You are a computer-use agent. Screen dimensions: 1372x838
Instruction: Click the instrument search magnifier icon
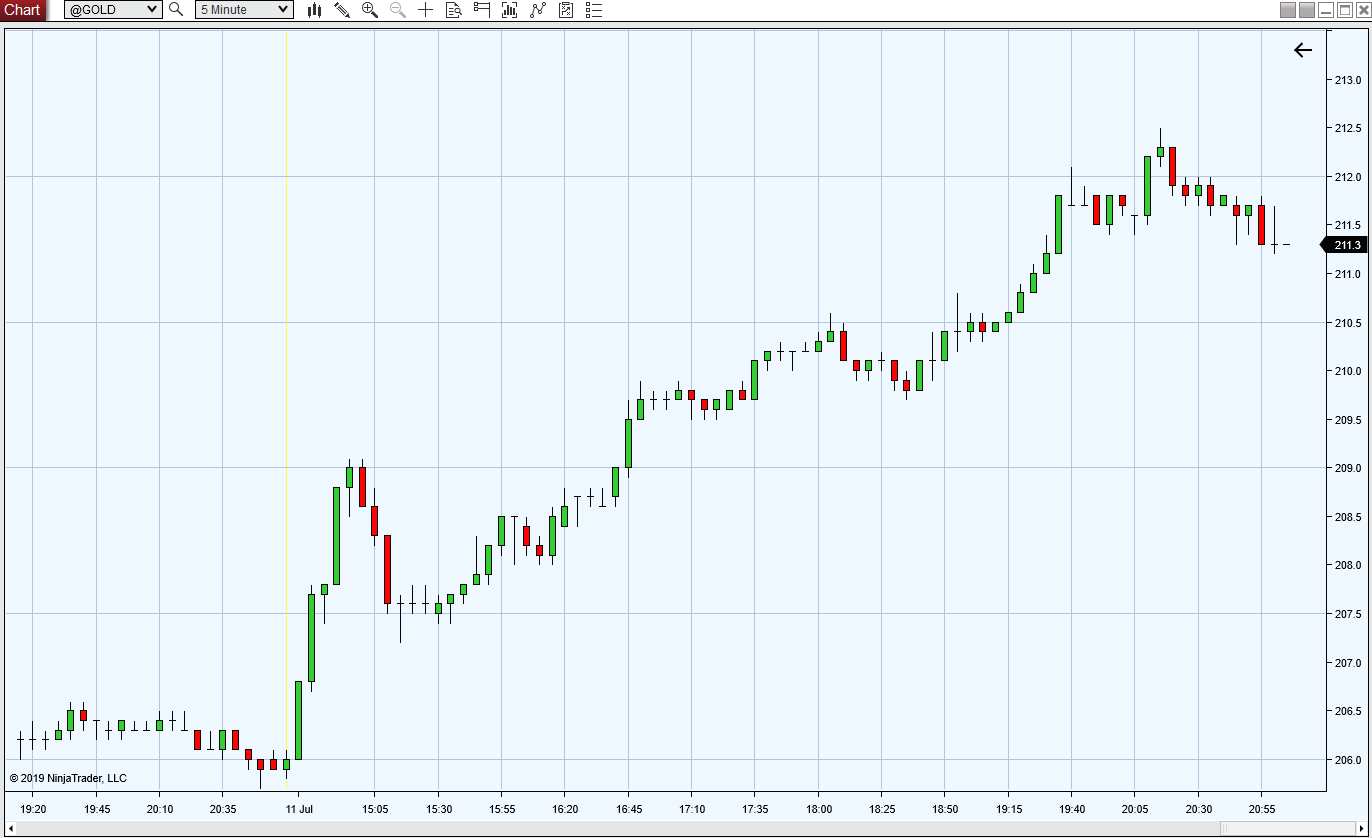176,10
